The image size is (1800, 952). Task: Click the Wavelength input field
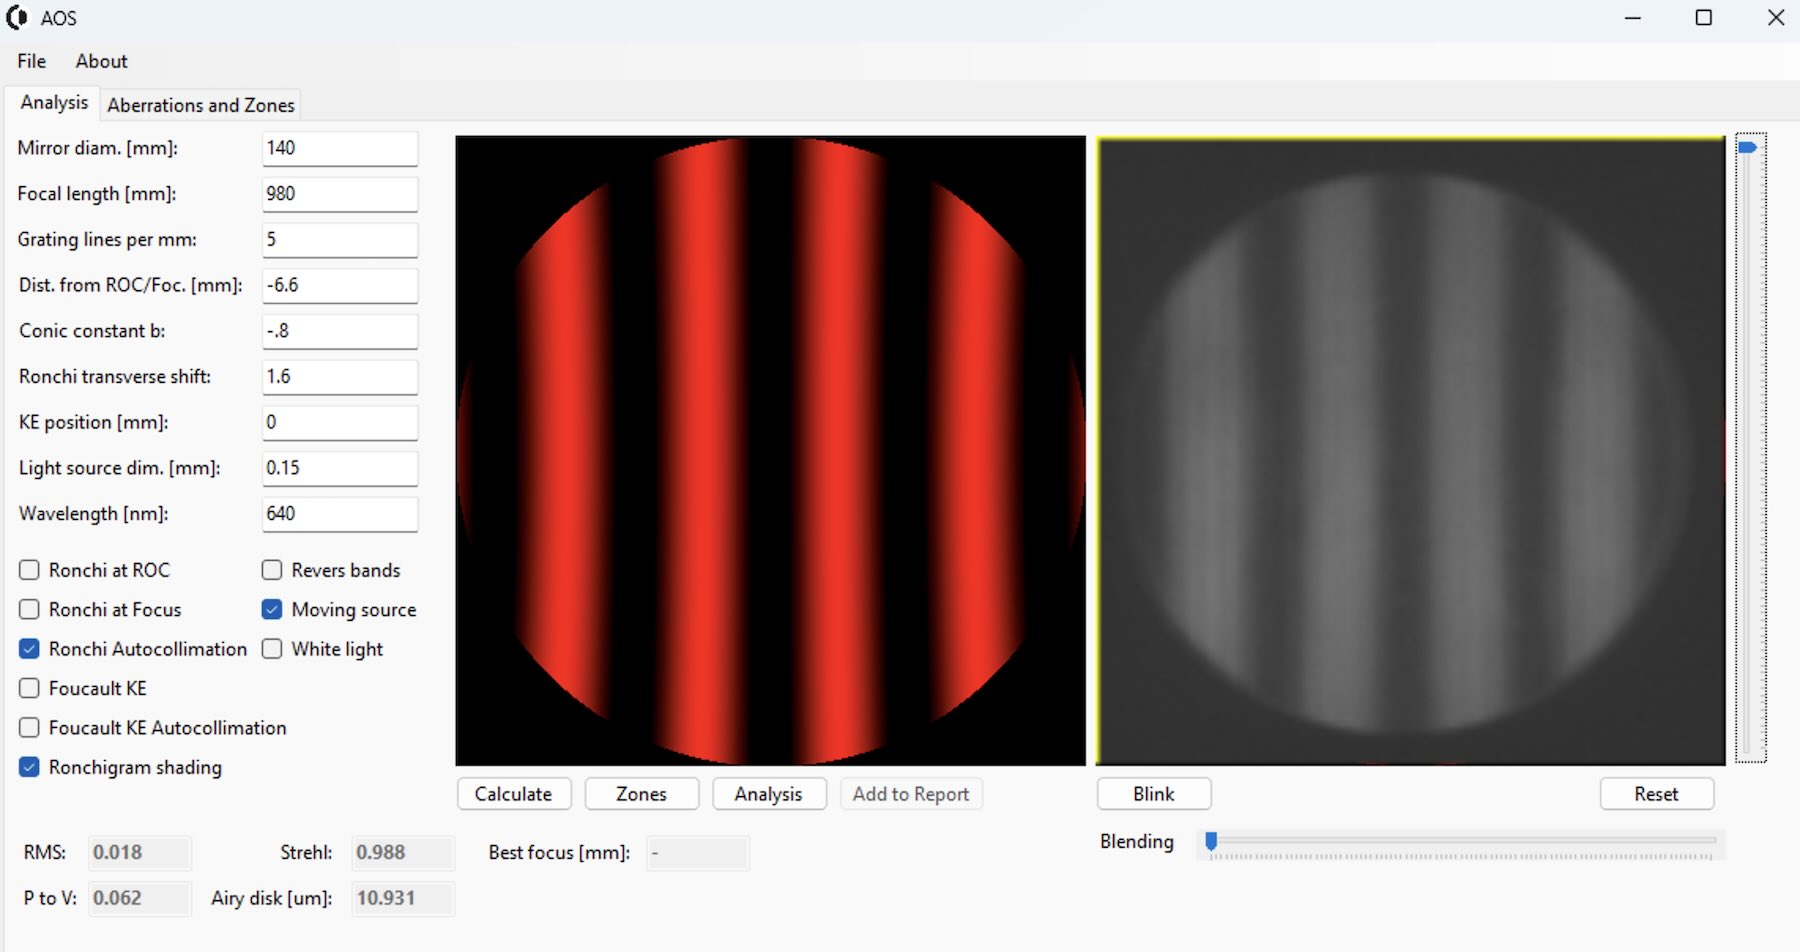click(x=340, y=514)
